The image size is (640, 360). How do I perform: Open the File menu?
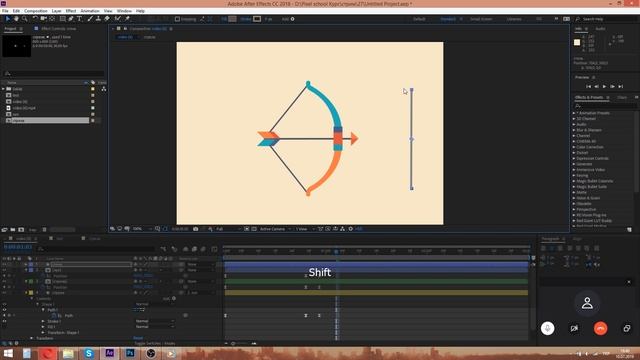click(x=5, y=11)
